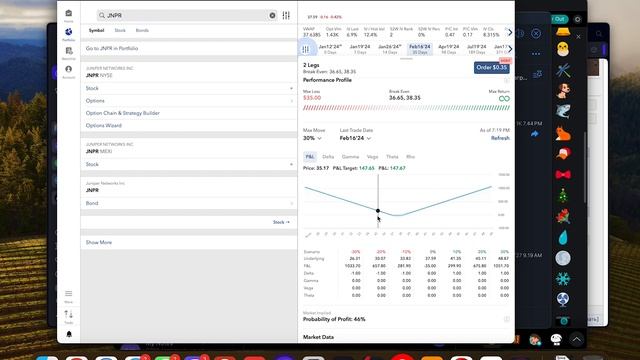The image size is (640, 360).
Task: Click the JNPR search field
Action: pyautogui.click(x=187, y=16)
